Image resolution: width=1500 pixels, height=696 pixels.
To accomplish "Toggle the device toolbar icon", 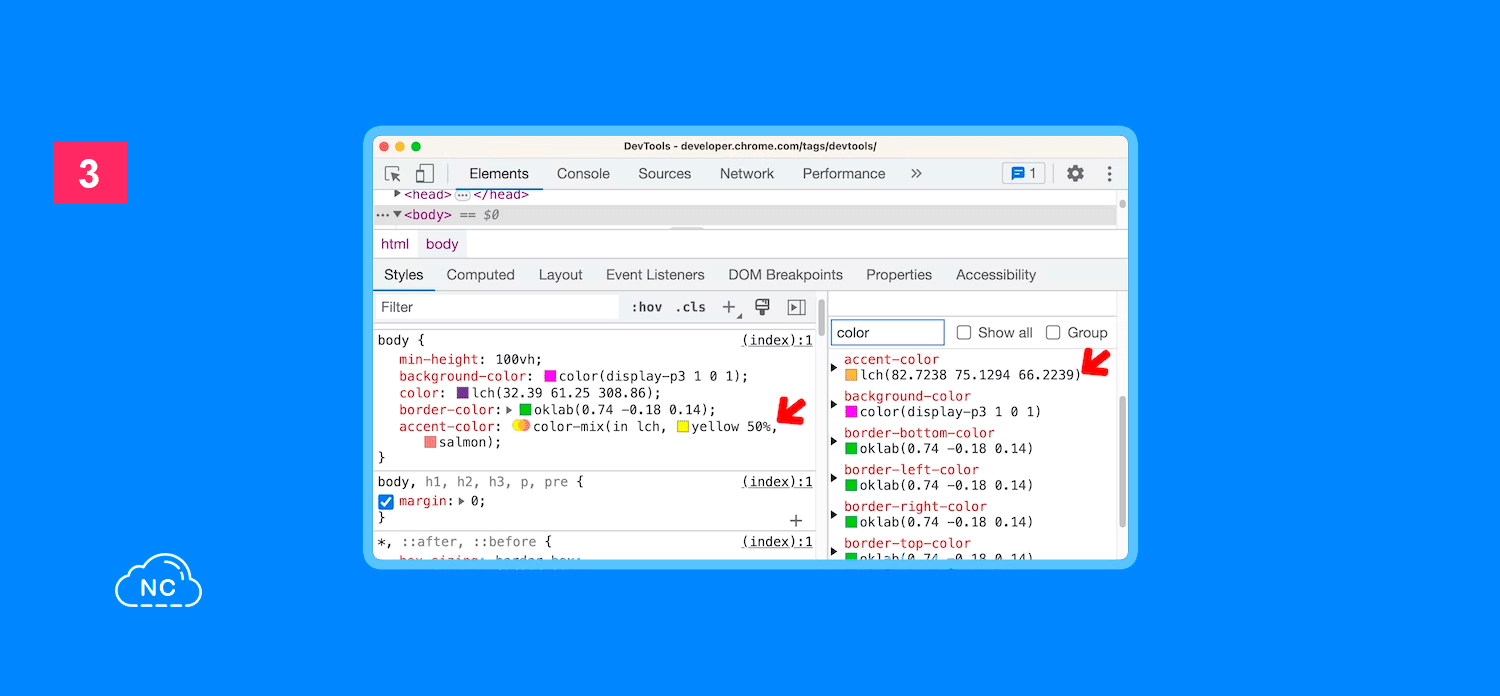I will [425, 174].
